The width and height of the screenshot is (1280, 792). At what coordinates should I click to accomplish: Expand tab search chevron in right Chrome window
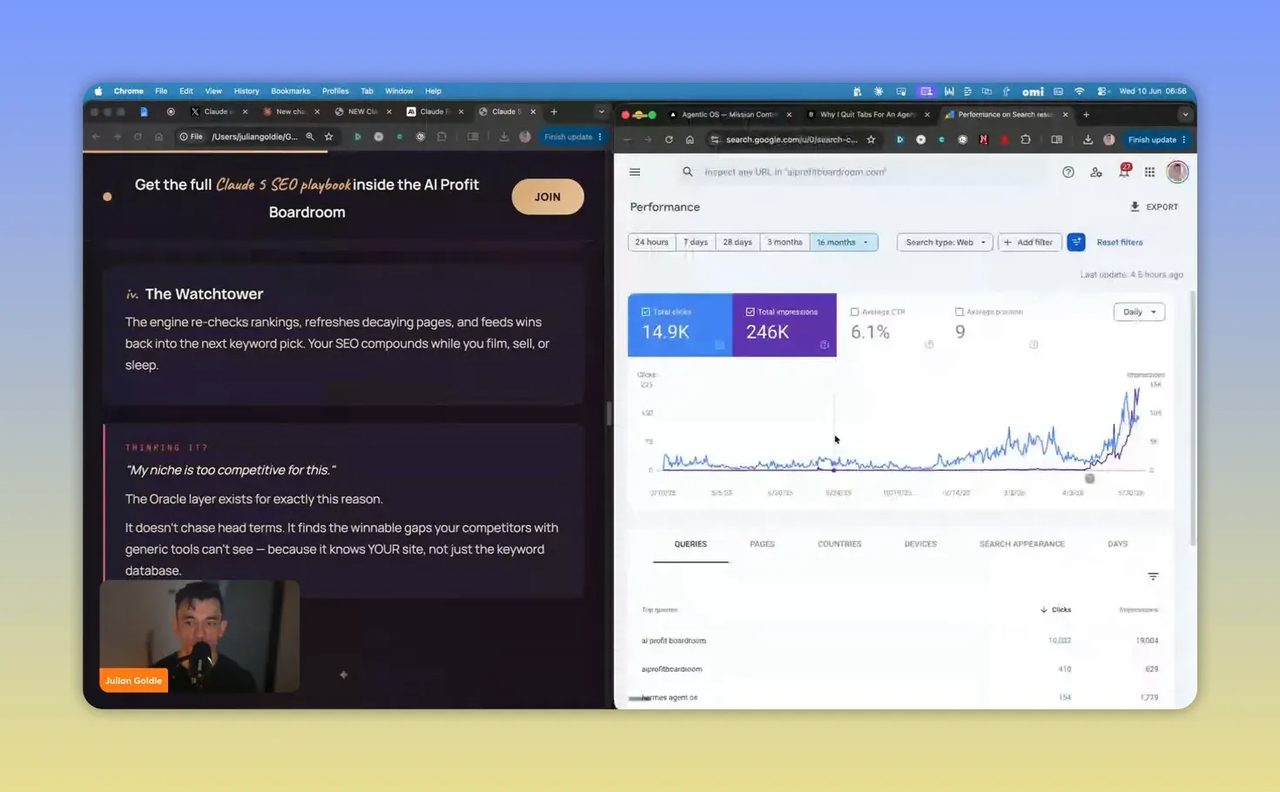pos(1185,114)
